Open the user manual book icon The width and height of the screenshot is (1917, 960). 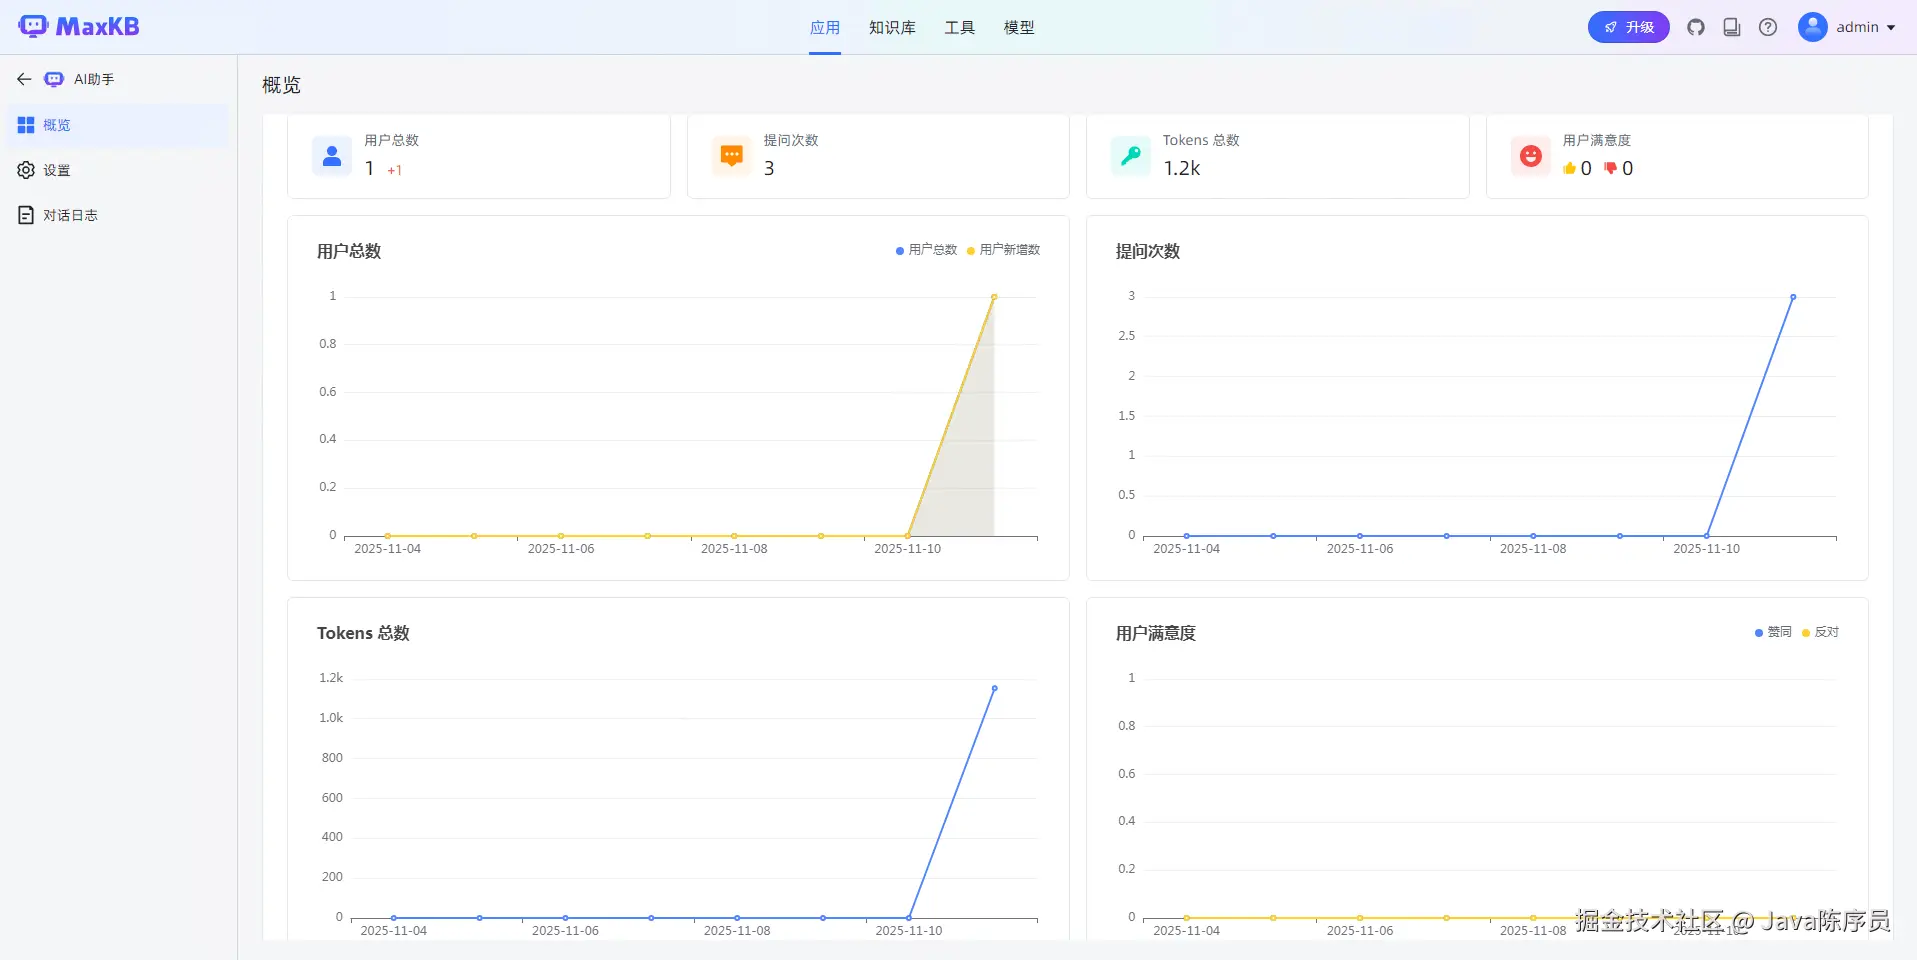(1732, 27)
